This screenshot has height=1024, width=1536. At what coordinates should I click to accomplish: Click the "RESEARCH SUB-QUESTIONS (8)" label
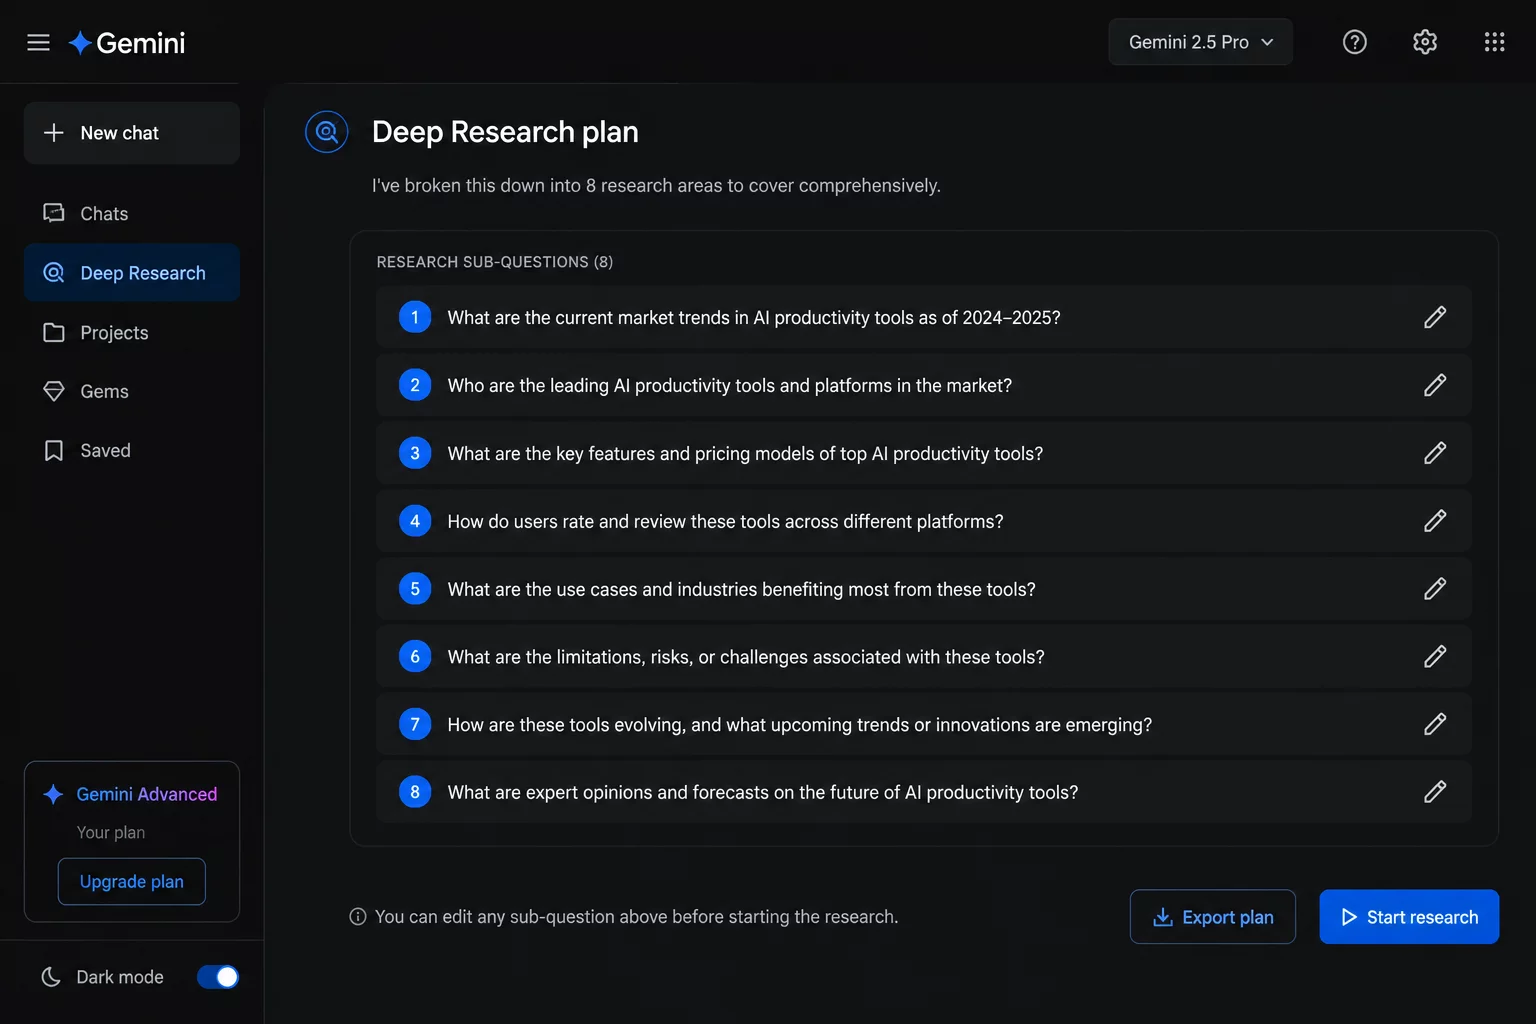495,262
